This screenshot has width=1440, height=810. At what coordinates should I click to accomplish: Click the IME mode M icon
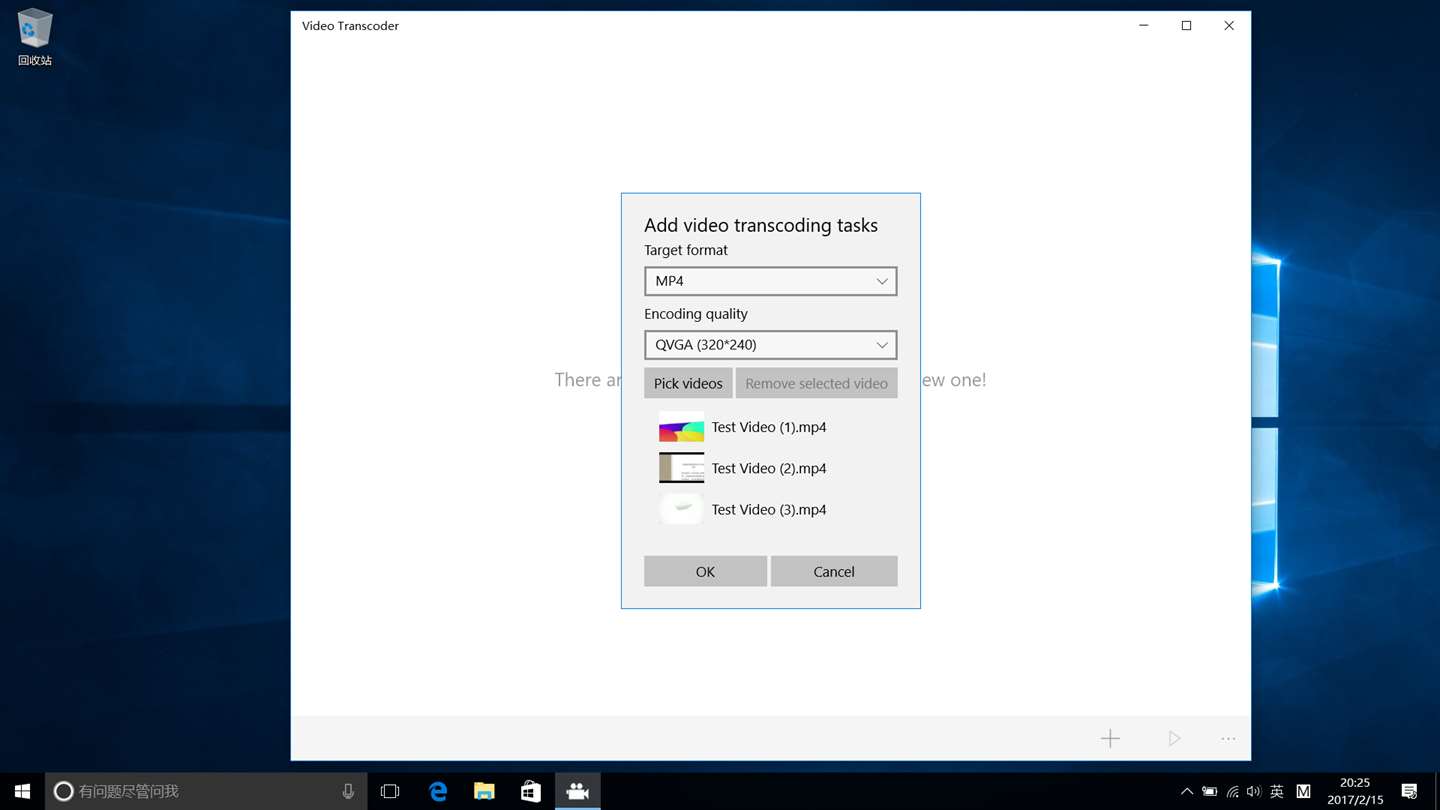tap(1303, 791)
